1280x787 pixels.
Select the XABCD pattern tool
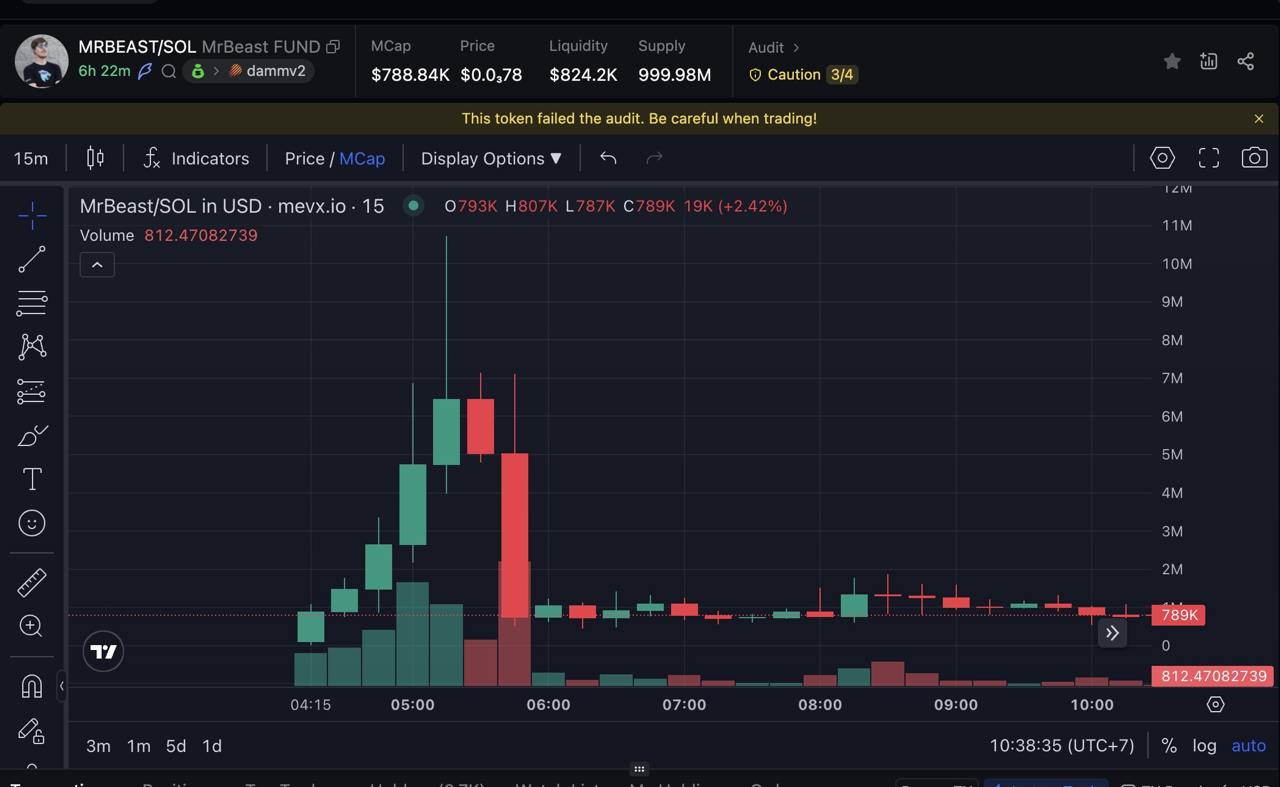click(32, 347)
